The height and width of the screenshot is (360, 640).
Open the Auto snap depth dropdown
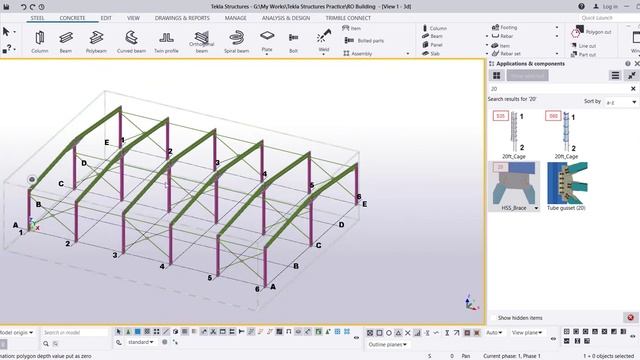494,333
